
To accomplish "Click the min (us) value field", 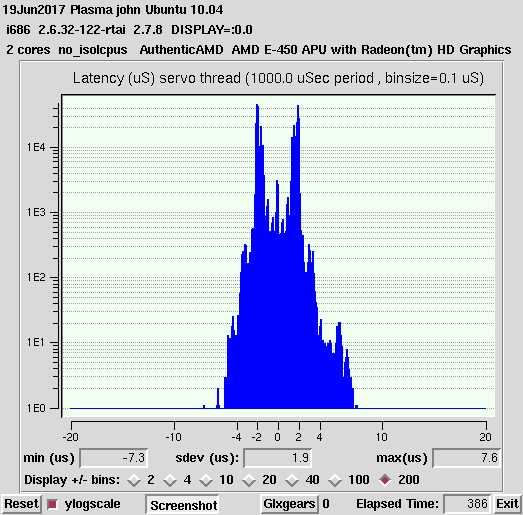I will (114, 458).
